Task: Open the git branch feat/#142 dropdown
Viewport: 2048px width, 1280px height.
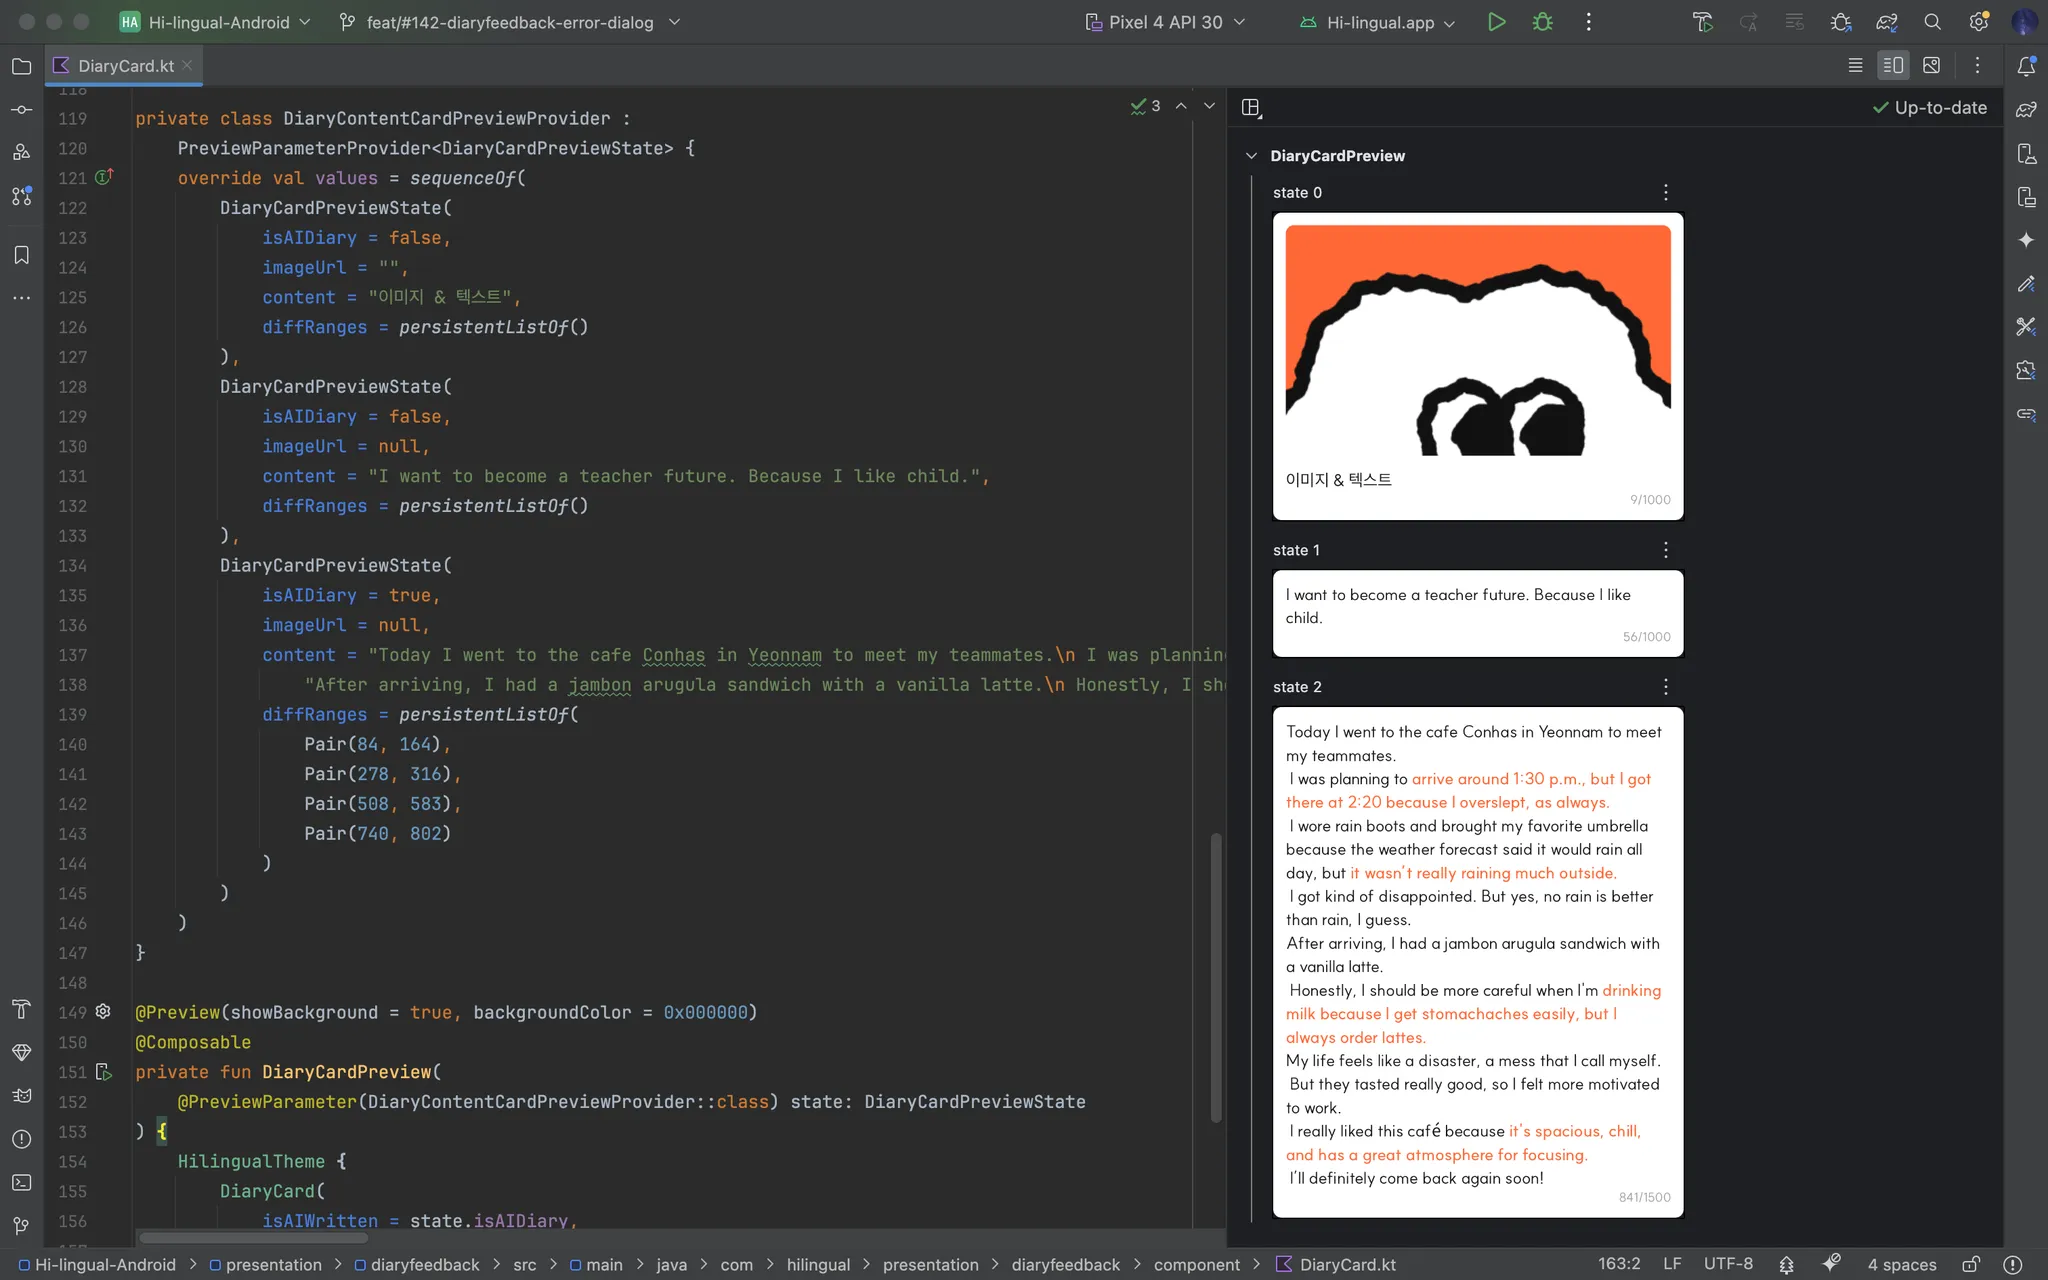Action: click(510, 22)
